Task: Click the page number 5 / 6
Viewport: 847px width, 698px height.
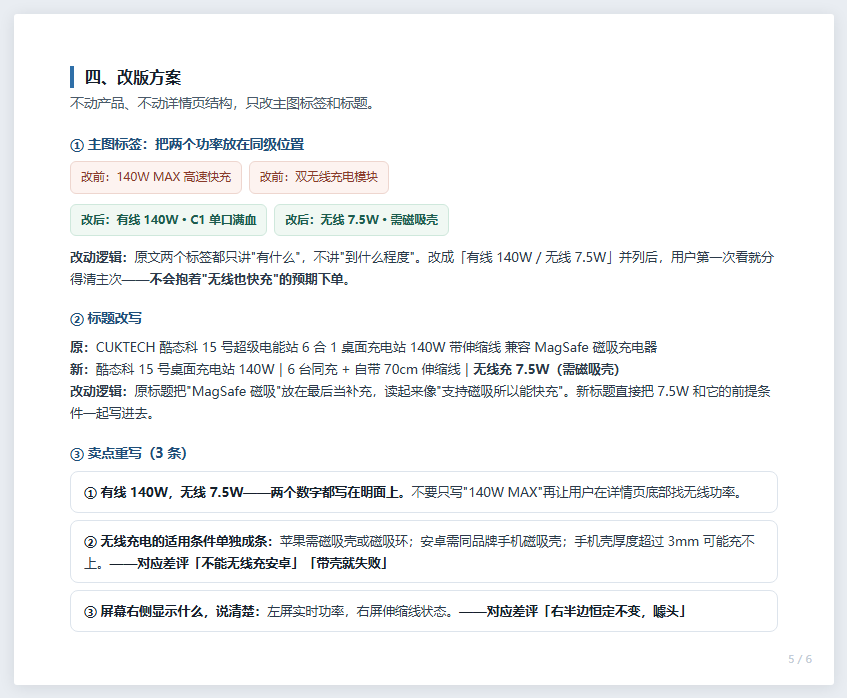Action: tap(800, 659)
